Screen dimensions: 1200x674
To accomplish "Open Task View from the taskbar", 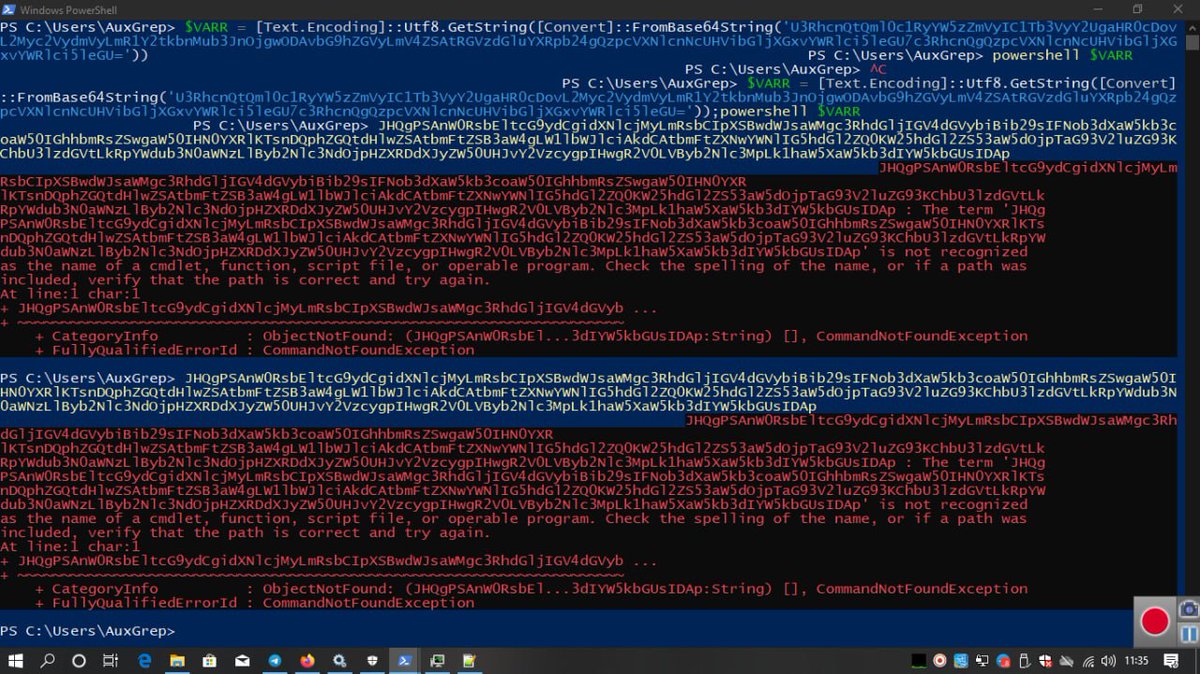I will [110, 661].
